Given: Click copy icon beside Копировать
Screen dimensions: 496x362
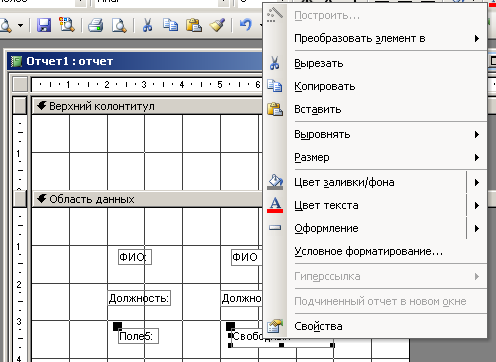Looking at the screenshot, I should point(275,86).
